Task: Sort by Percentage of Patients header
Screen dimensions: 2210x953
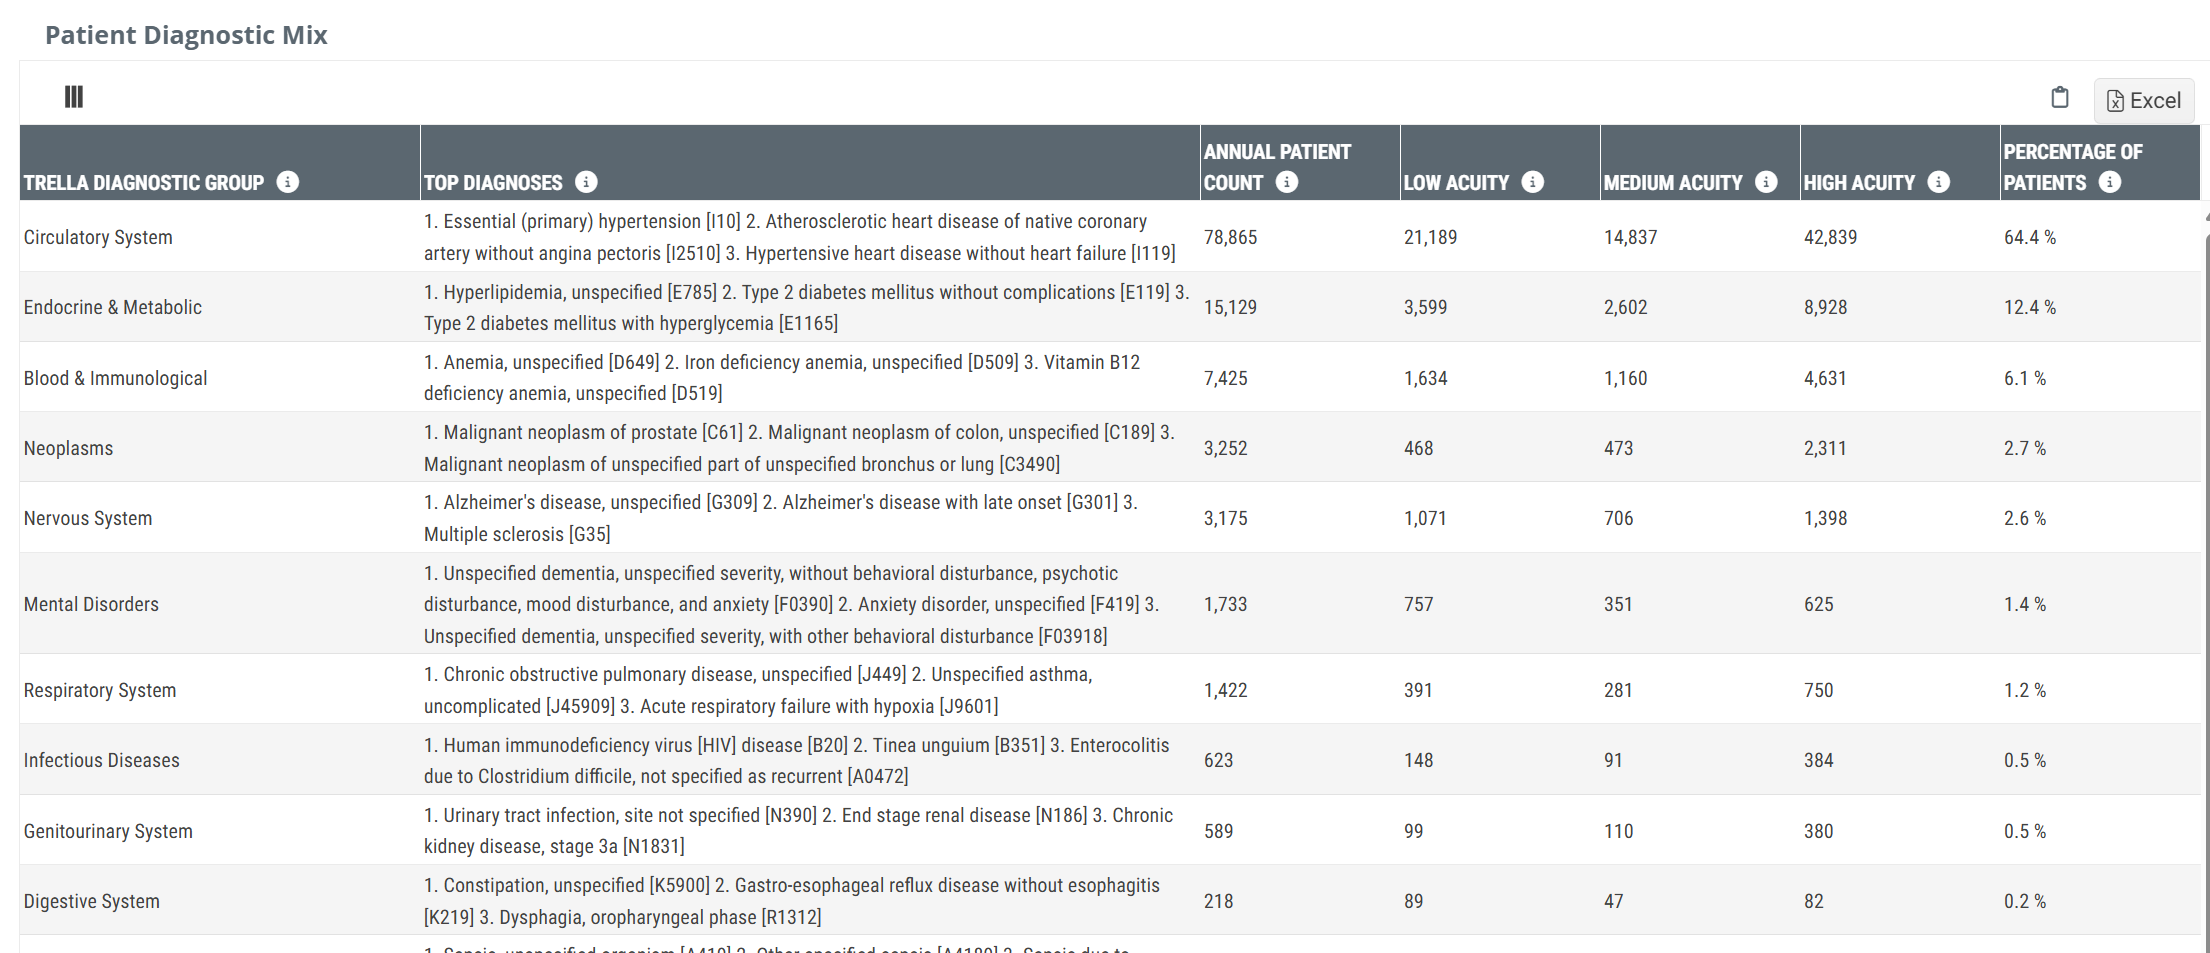Action: (2073, 167)
